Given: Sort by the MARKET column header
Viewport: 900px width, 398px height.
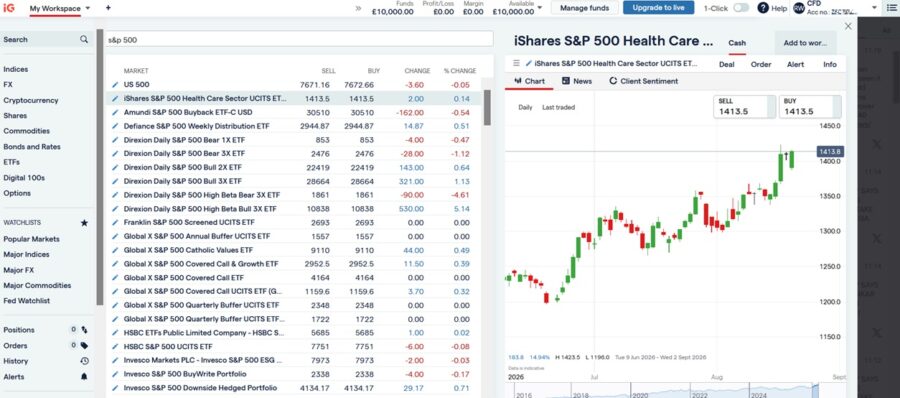Looking at the screenshot, I should point(136,71).
